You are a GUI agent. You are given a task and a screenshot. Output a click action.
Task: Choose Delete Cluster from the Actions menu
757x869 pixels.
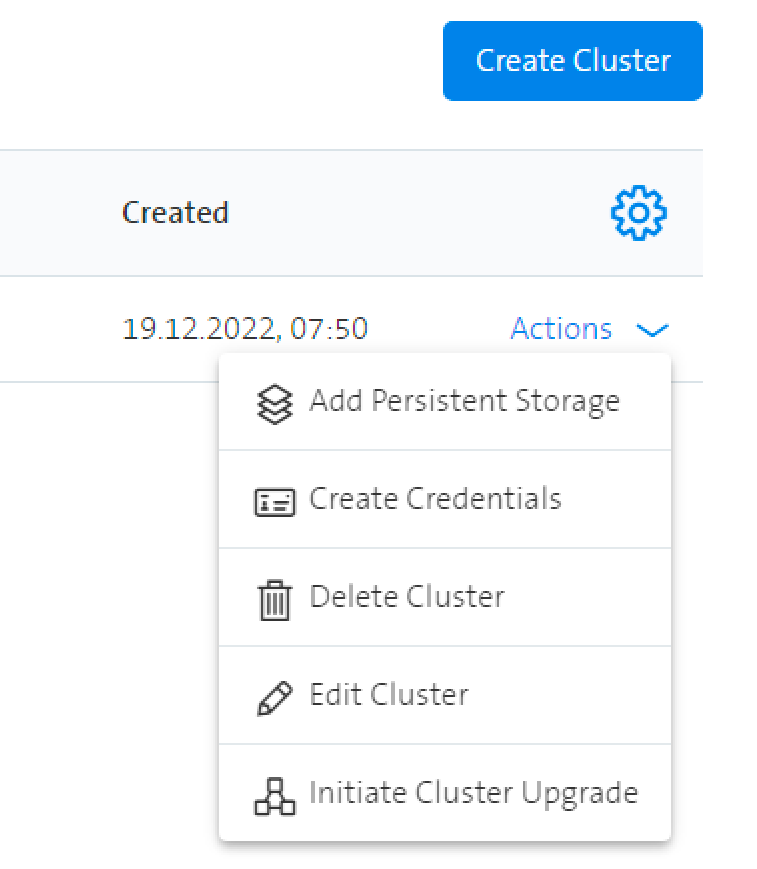coord(445,597)
